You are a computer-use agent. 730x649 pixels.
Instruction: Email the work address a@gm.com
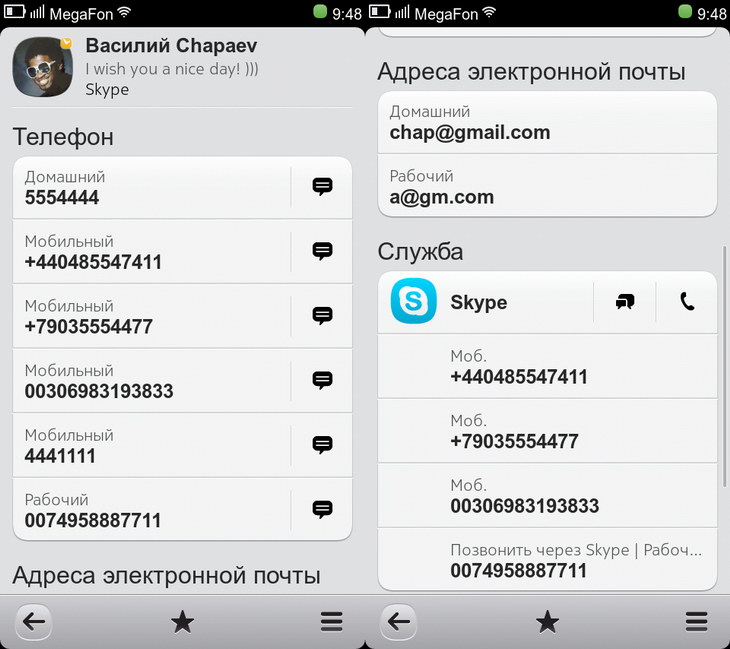tap(548, 186)
